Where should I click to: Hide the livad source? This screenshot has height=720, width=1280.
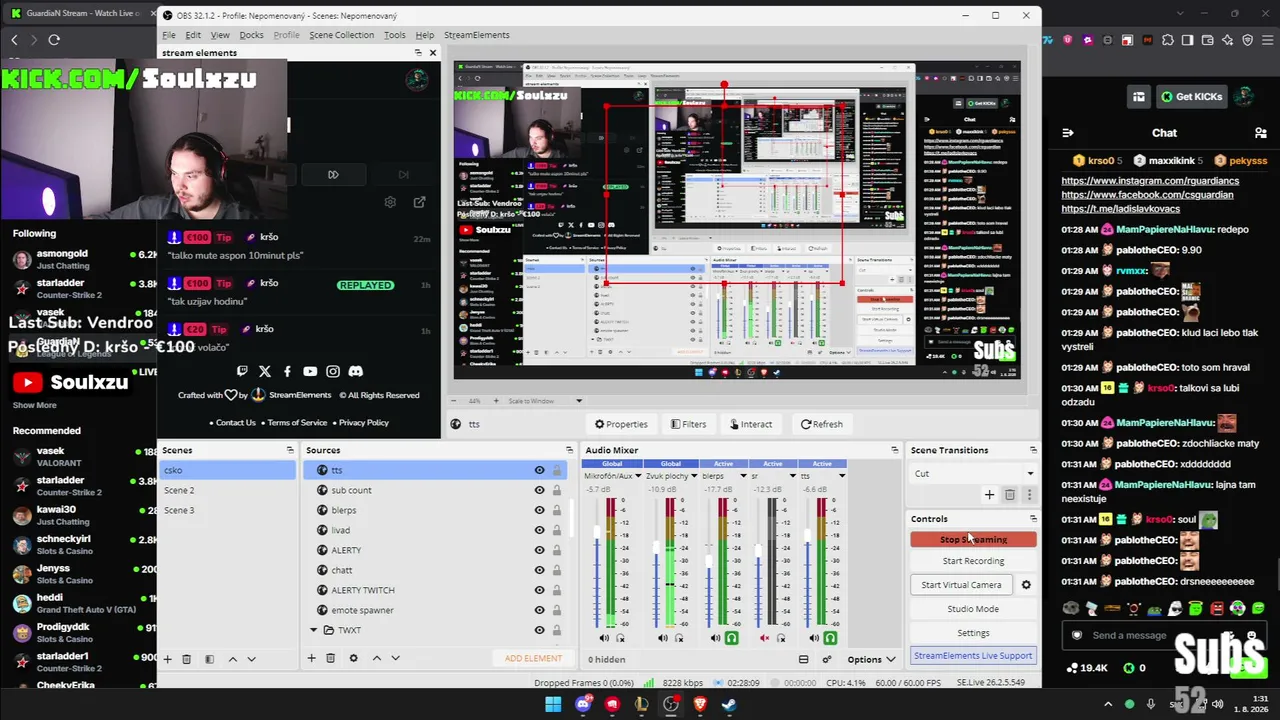click(x=540, y=530)
